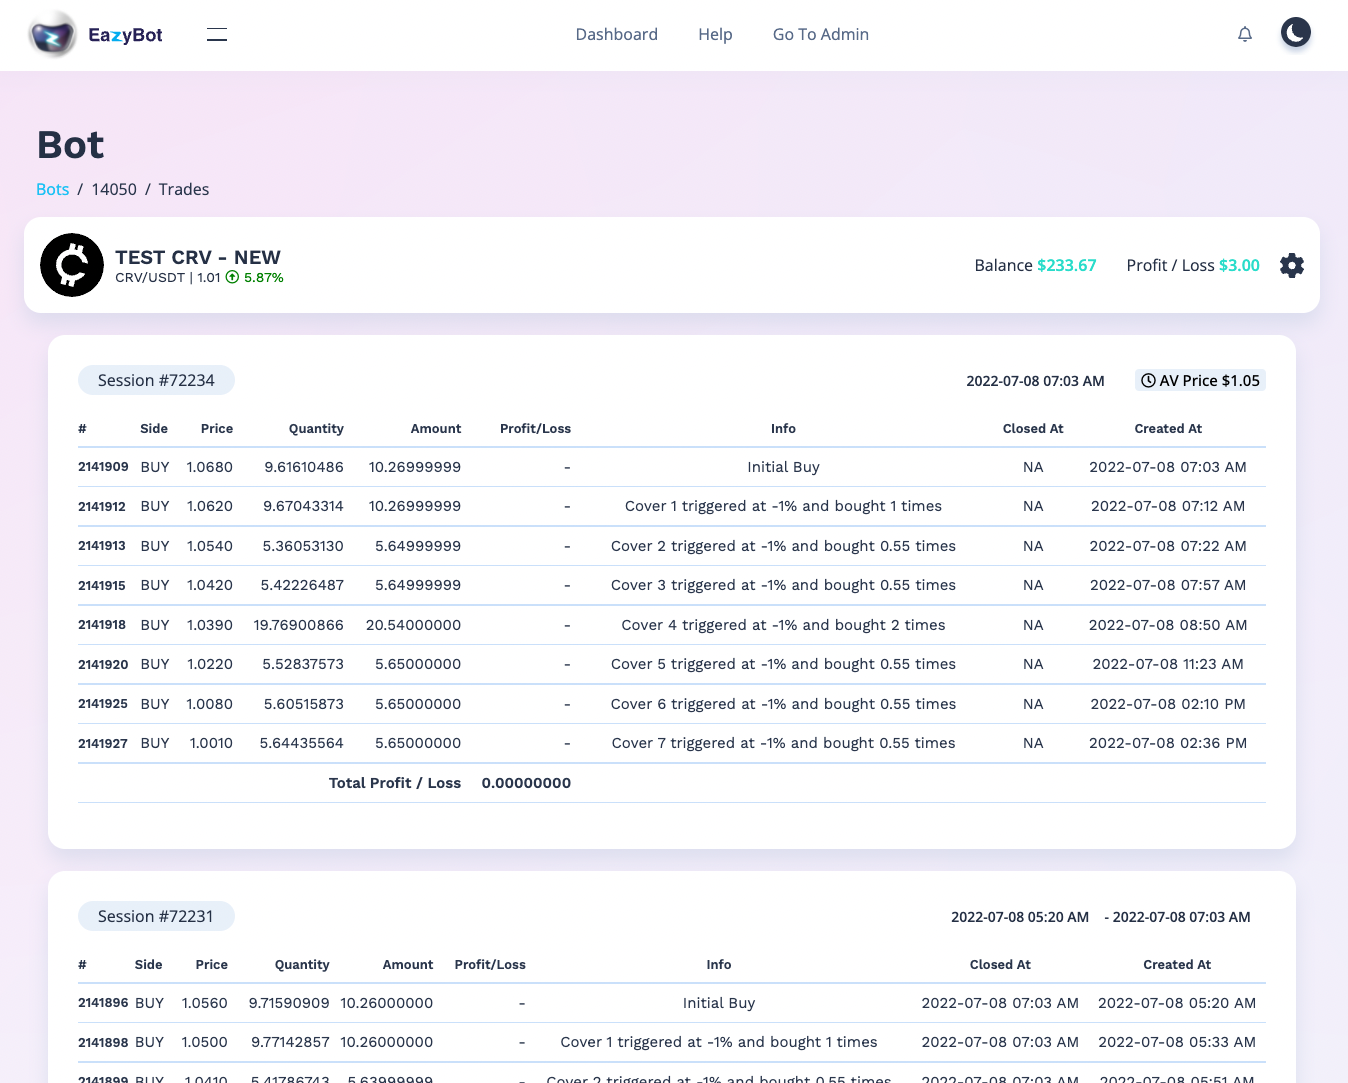
Task: Select the Session #72231 badge
Action: [x=156, y=916]
